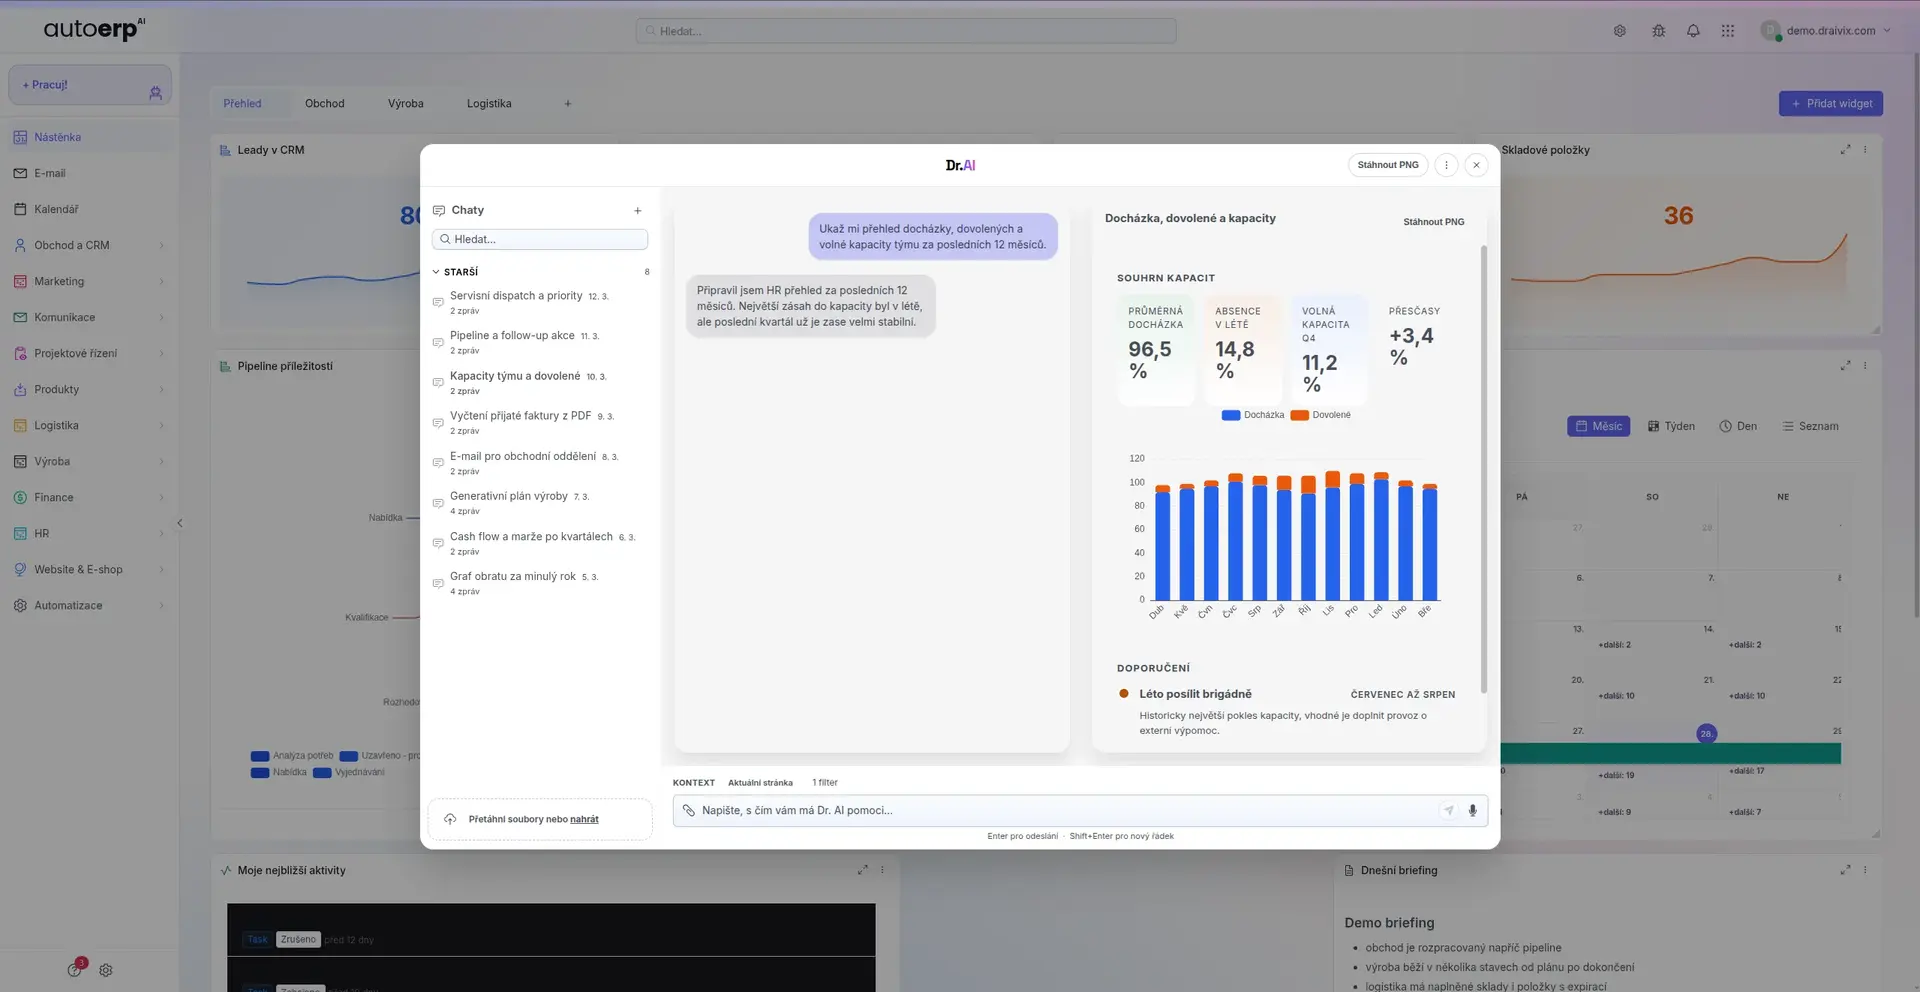1920x992 pixels.
Task: Click the chart panel vertical scrollbar
Action: (x=1483, y=468)
